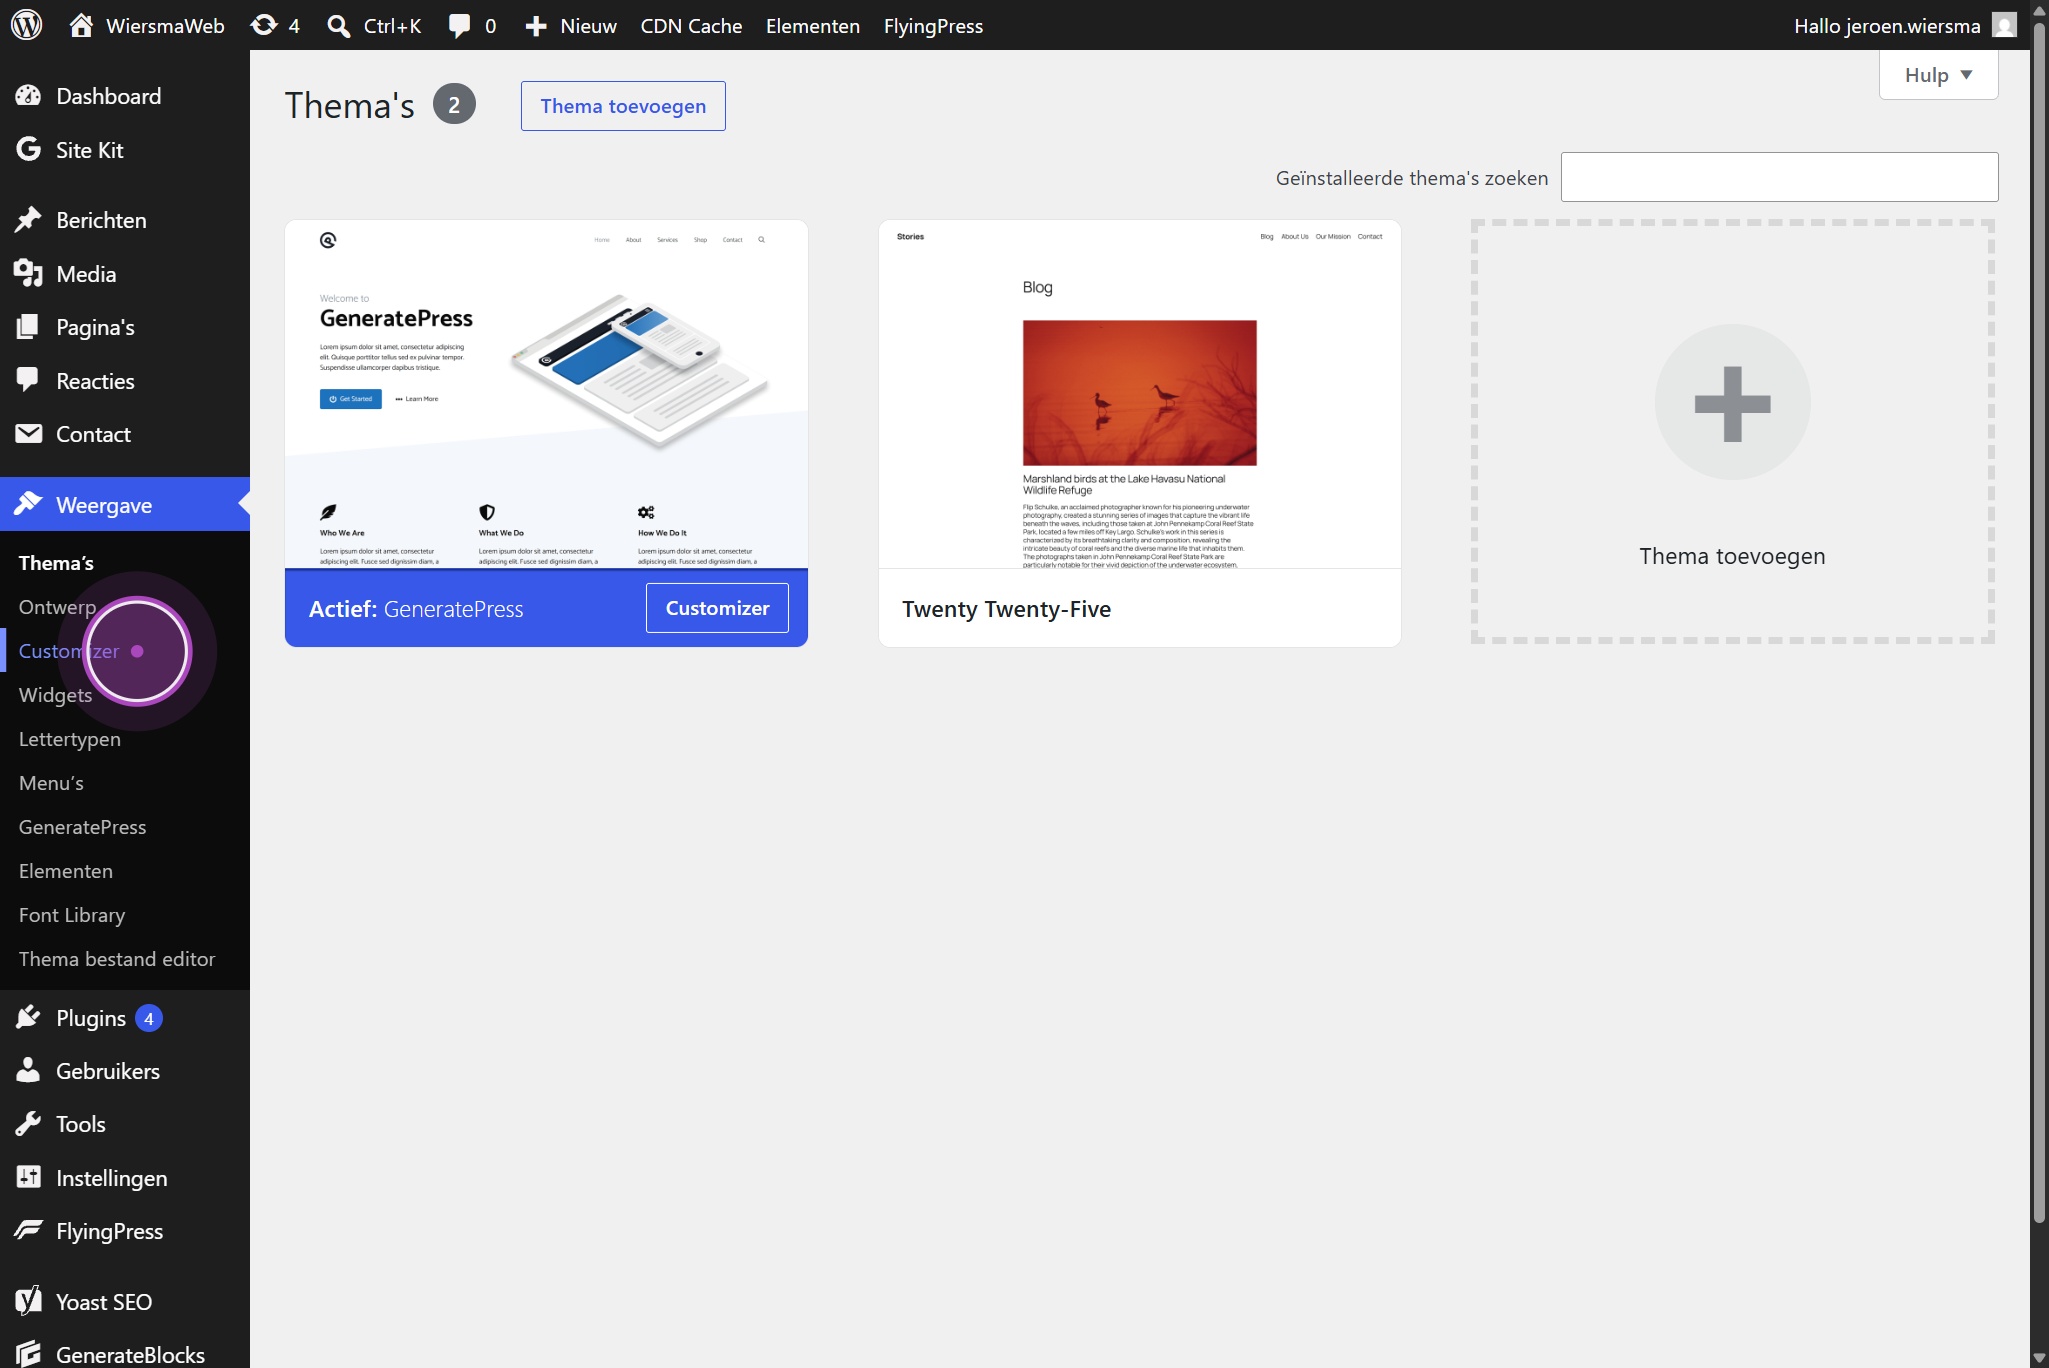Open the Gebruikers menu link

(108, 1071)
